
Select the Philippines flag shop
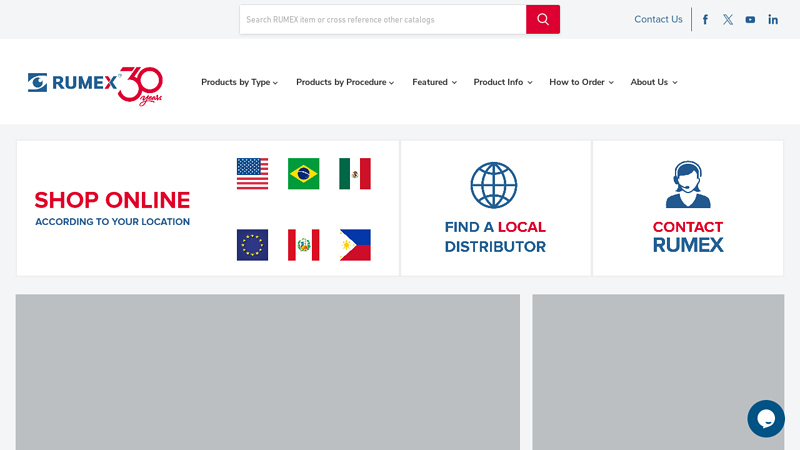(x=355, y=245)
